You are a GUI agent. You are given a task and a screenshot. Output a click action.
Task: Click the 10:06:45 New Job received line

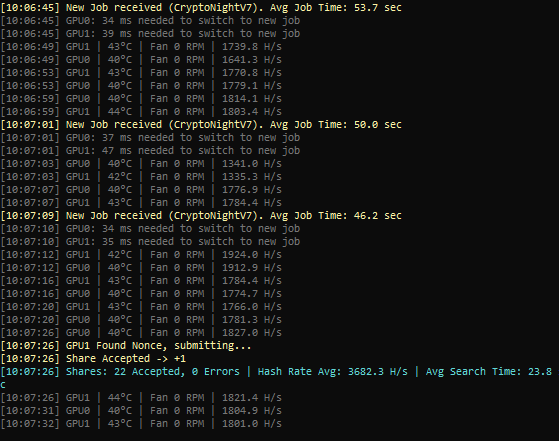201,7
